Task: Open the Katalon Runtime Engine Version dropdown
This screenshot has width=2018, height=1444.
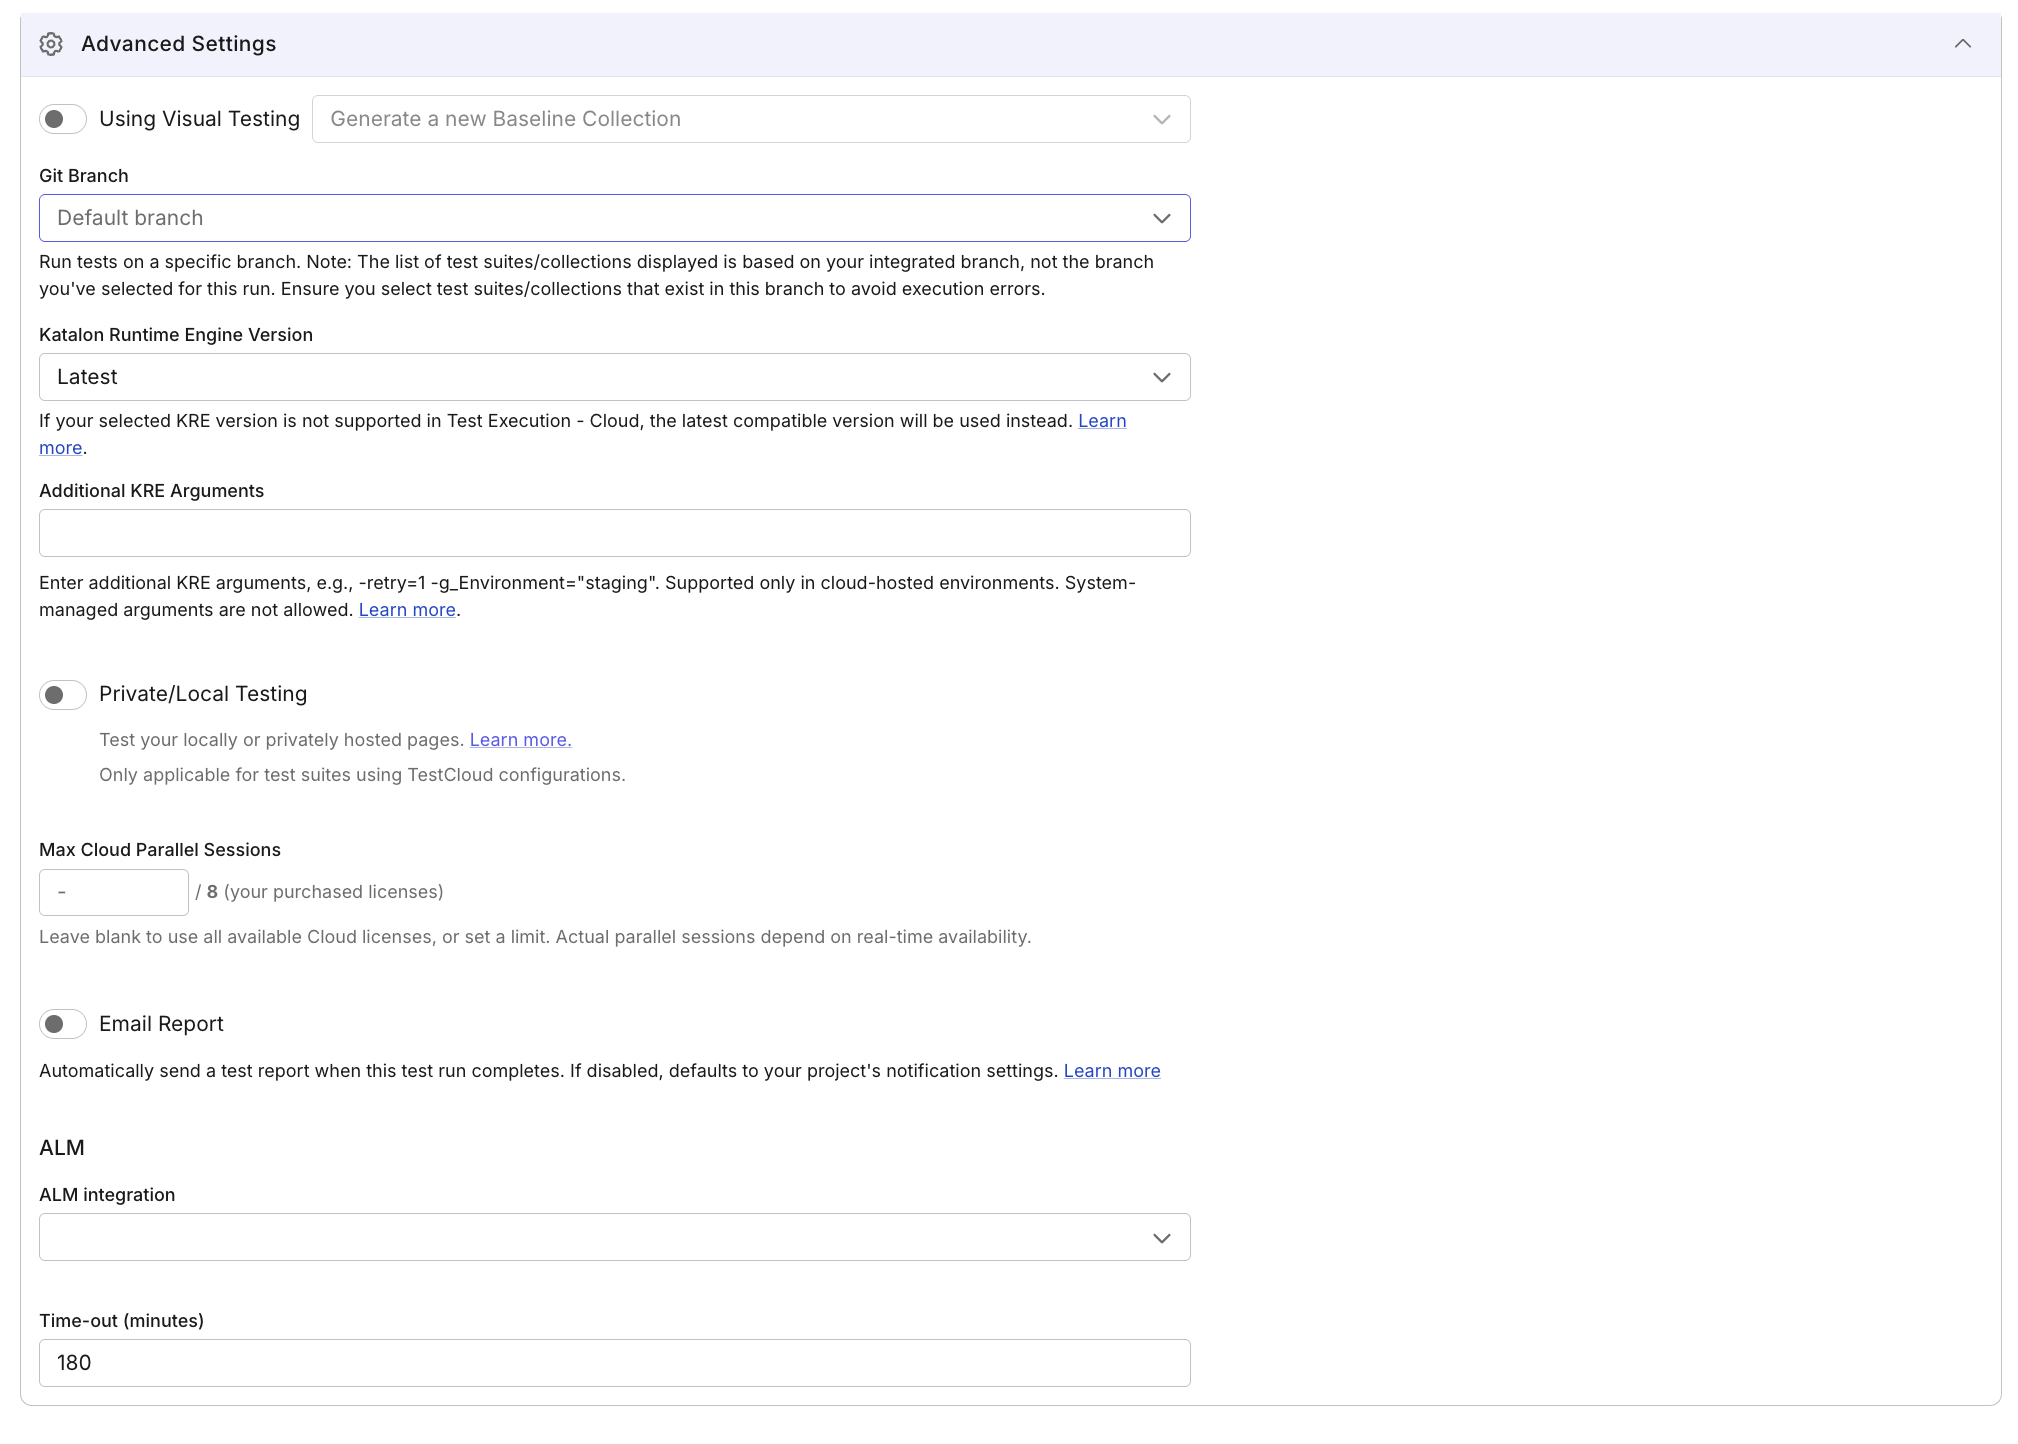Action: click(x=615, y=377)
